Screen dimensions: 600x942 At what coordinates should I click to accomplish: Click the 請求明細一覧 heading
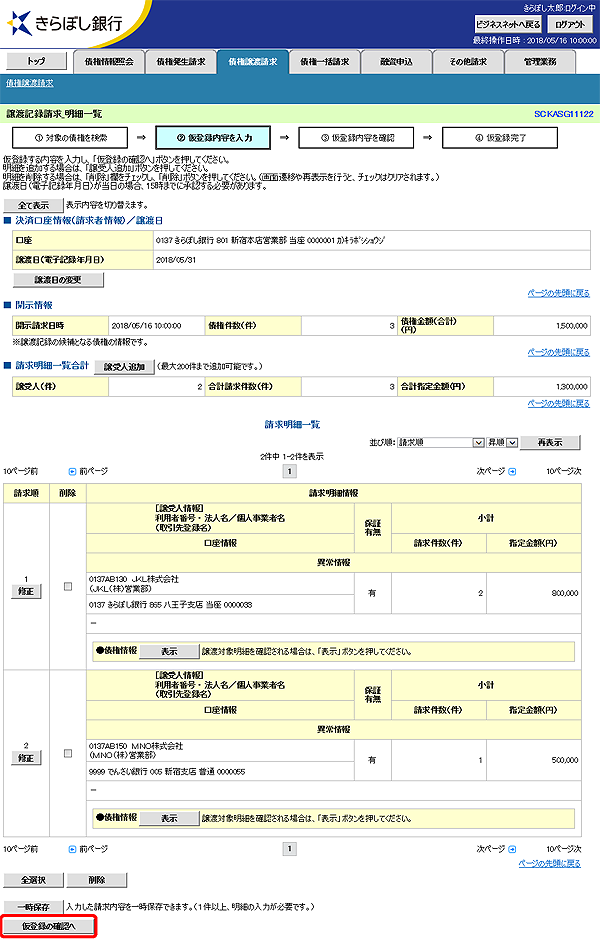pyautogui.click(x=292, y=425)
